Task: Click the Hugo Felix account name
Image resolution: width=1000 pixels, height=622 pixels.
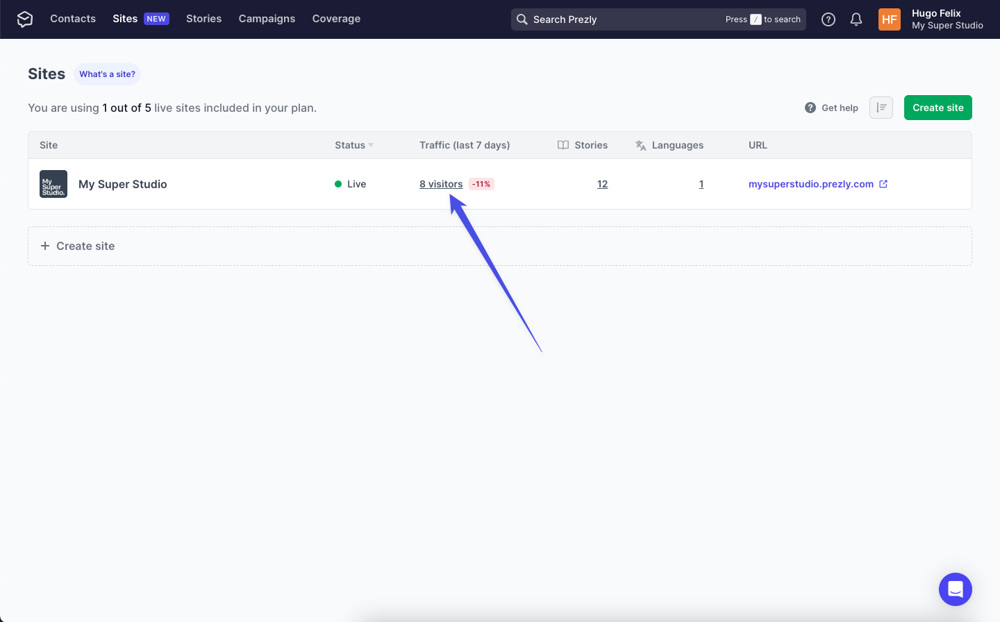Action: 936,13
